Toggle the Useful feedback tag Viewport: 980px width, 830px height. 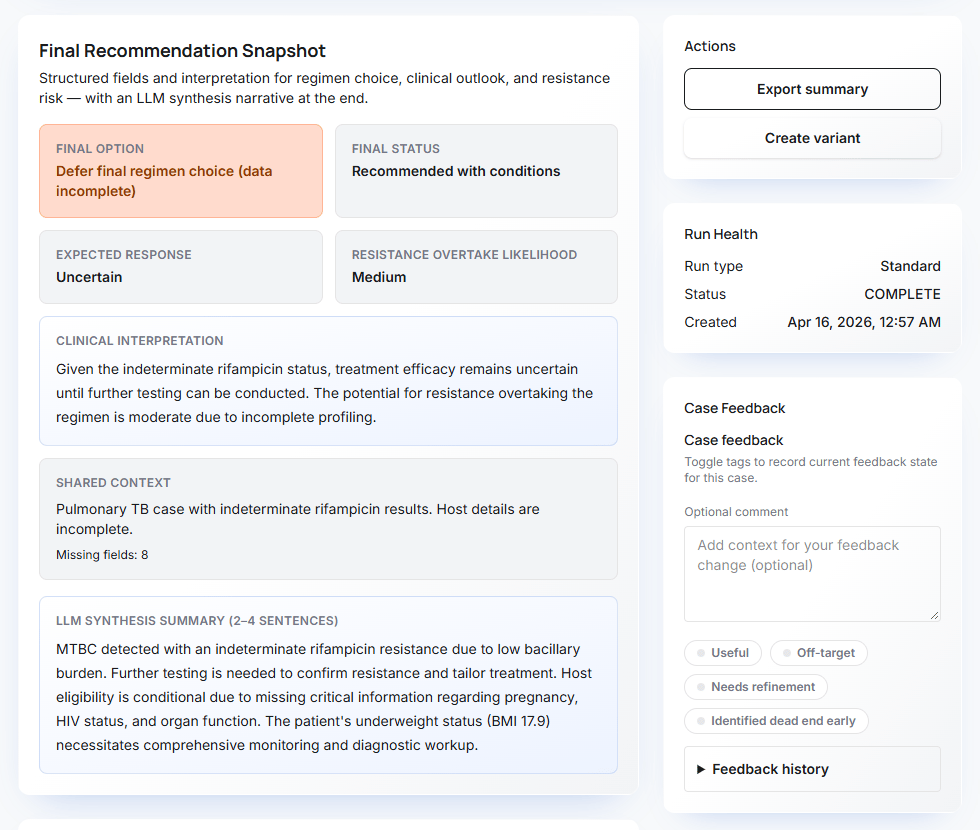[x=722, y=652]
